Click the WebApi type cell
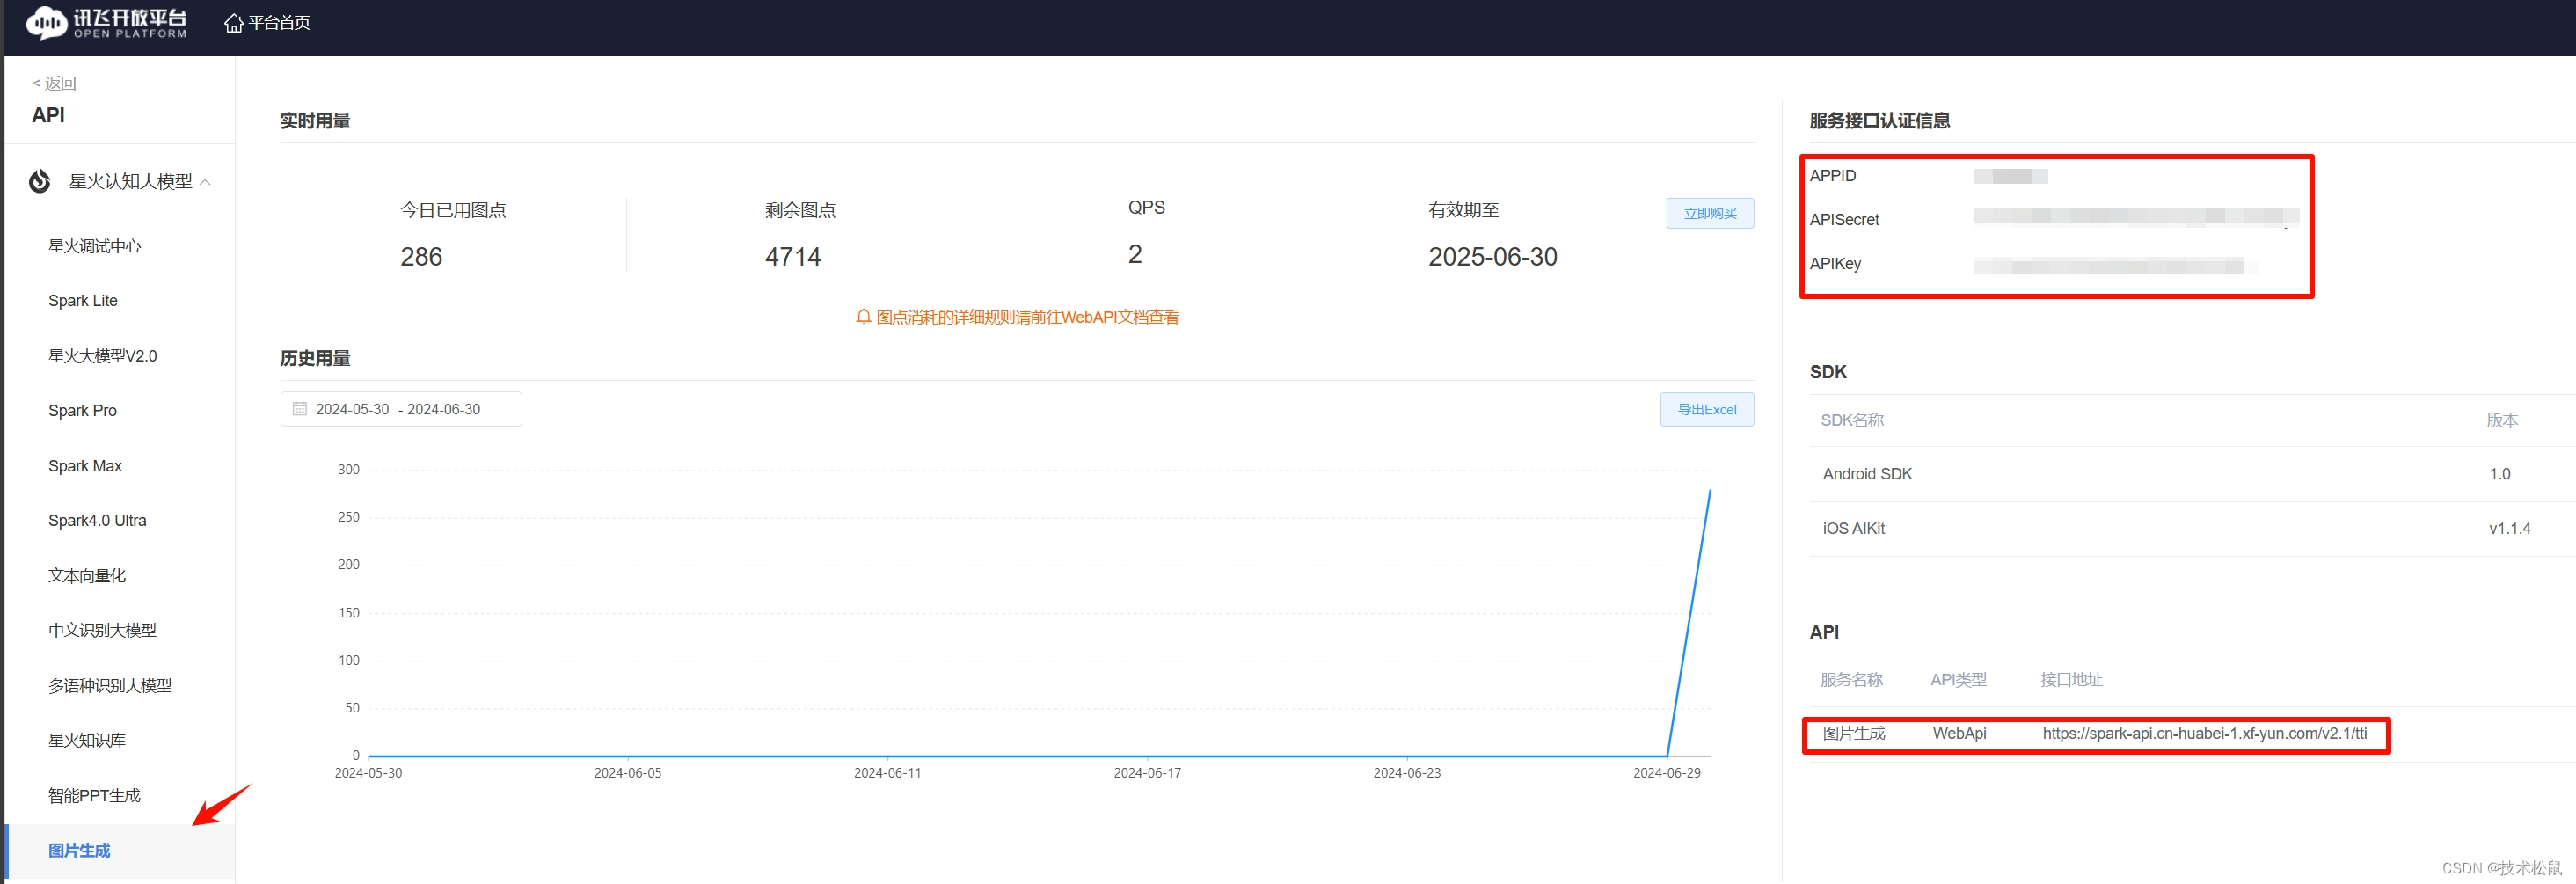This screenshot has width=2576, height=884. 1959,734
